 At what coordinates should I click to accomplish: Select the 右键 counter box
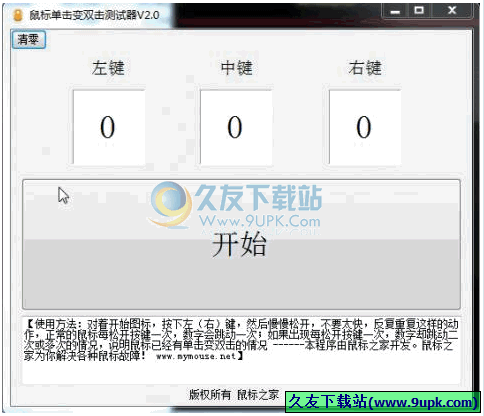364,127
